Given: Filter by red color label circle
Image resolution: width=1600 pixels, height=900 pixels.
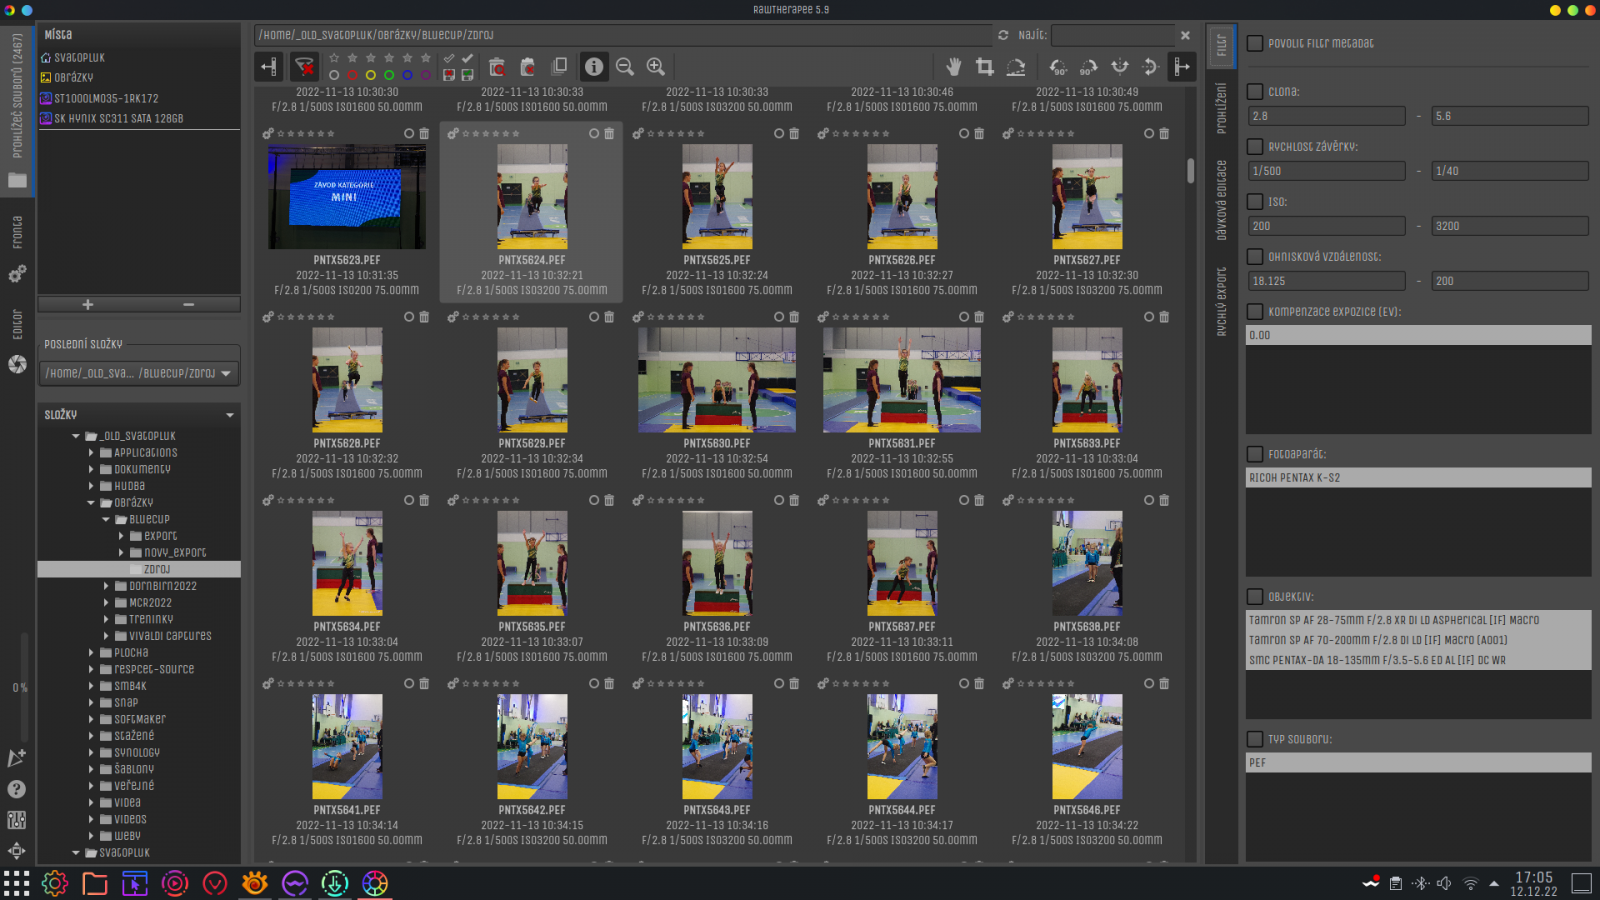Looking at the screenshot, I should point(352,75).
